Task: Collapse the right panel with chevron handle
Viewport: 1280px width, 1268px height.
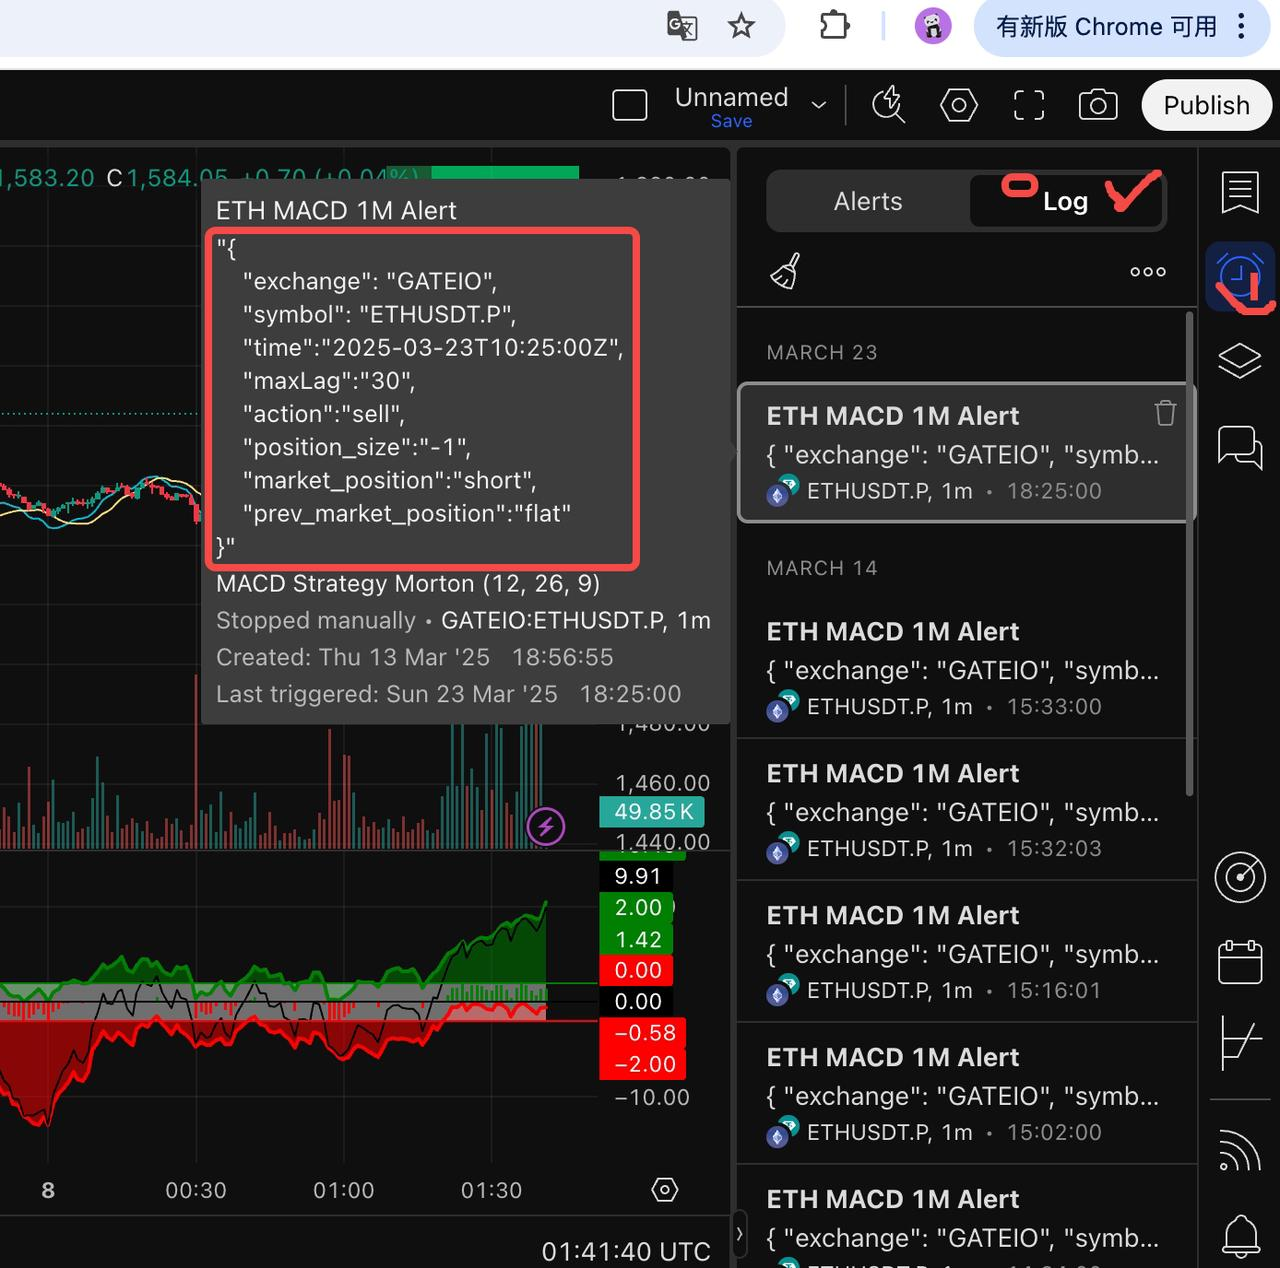Action: tap(739, 1235)
